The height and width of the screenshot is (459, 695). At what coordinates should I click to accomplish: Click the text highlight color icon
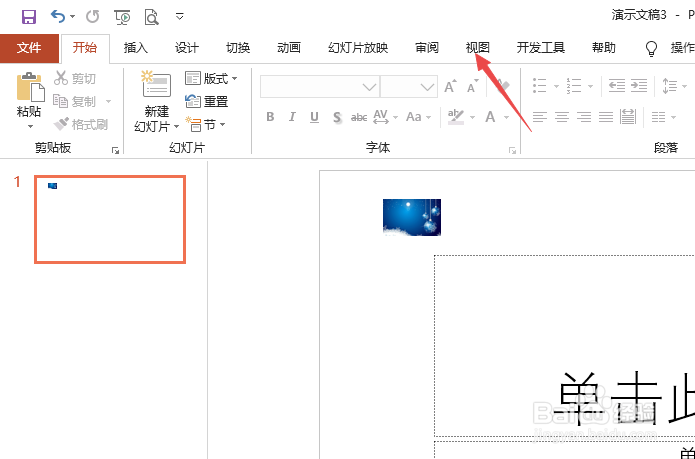[456, 117]
